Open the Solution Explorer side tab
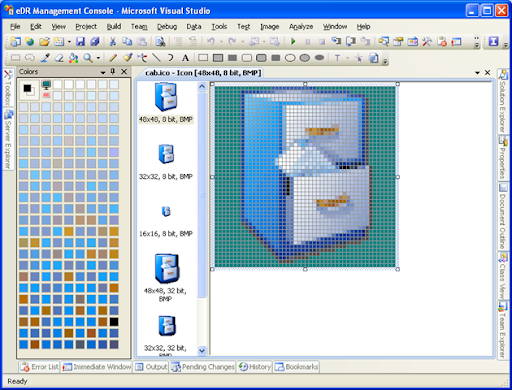 click(x=503, y=101)
